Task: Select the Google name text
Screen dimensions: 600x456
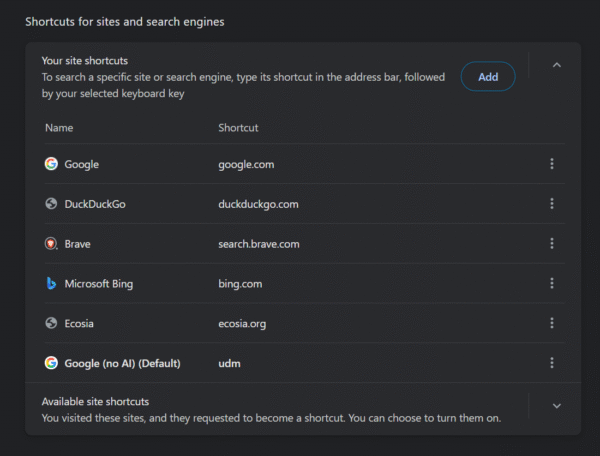Action: point(82,164)
